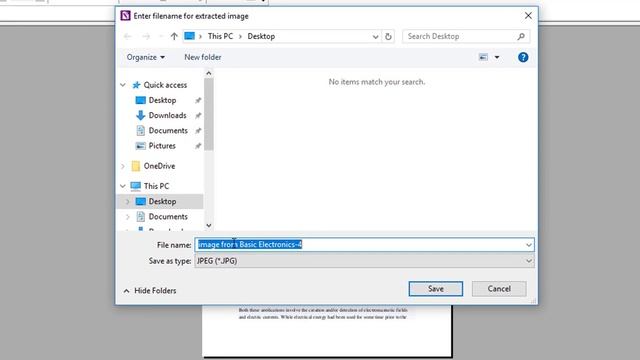640x360 pixels.
Task: Click the pin icon beside Pictures
Action: [198, 146]
